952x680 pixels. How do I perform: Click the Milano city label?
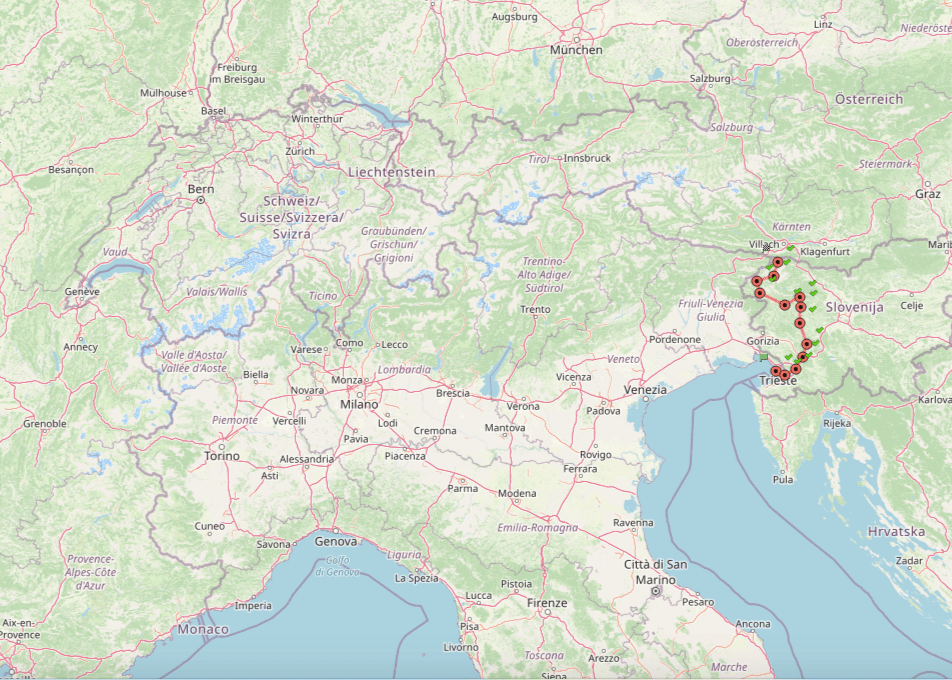coord(358,404)
